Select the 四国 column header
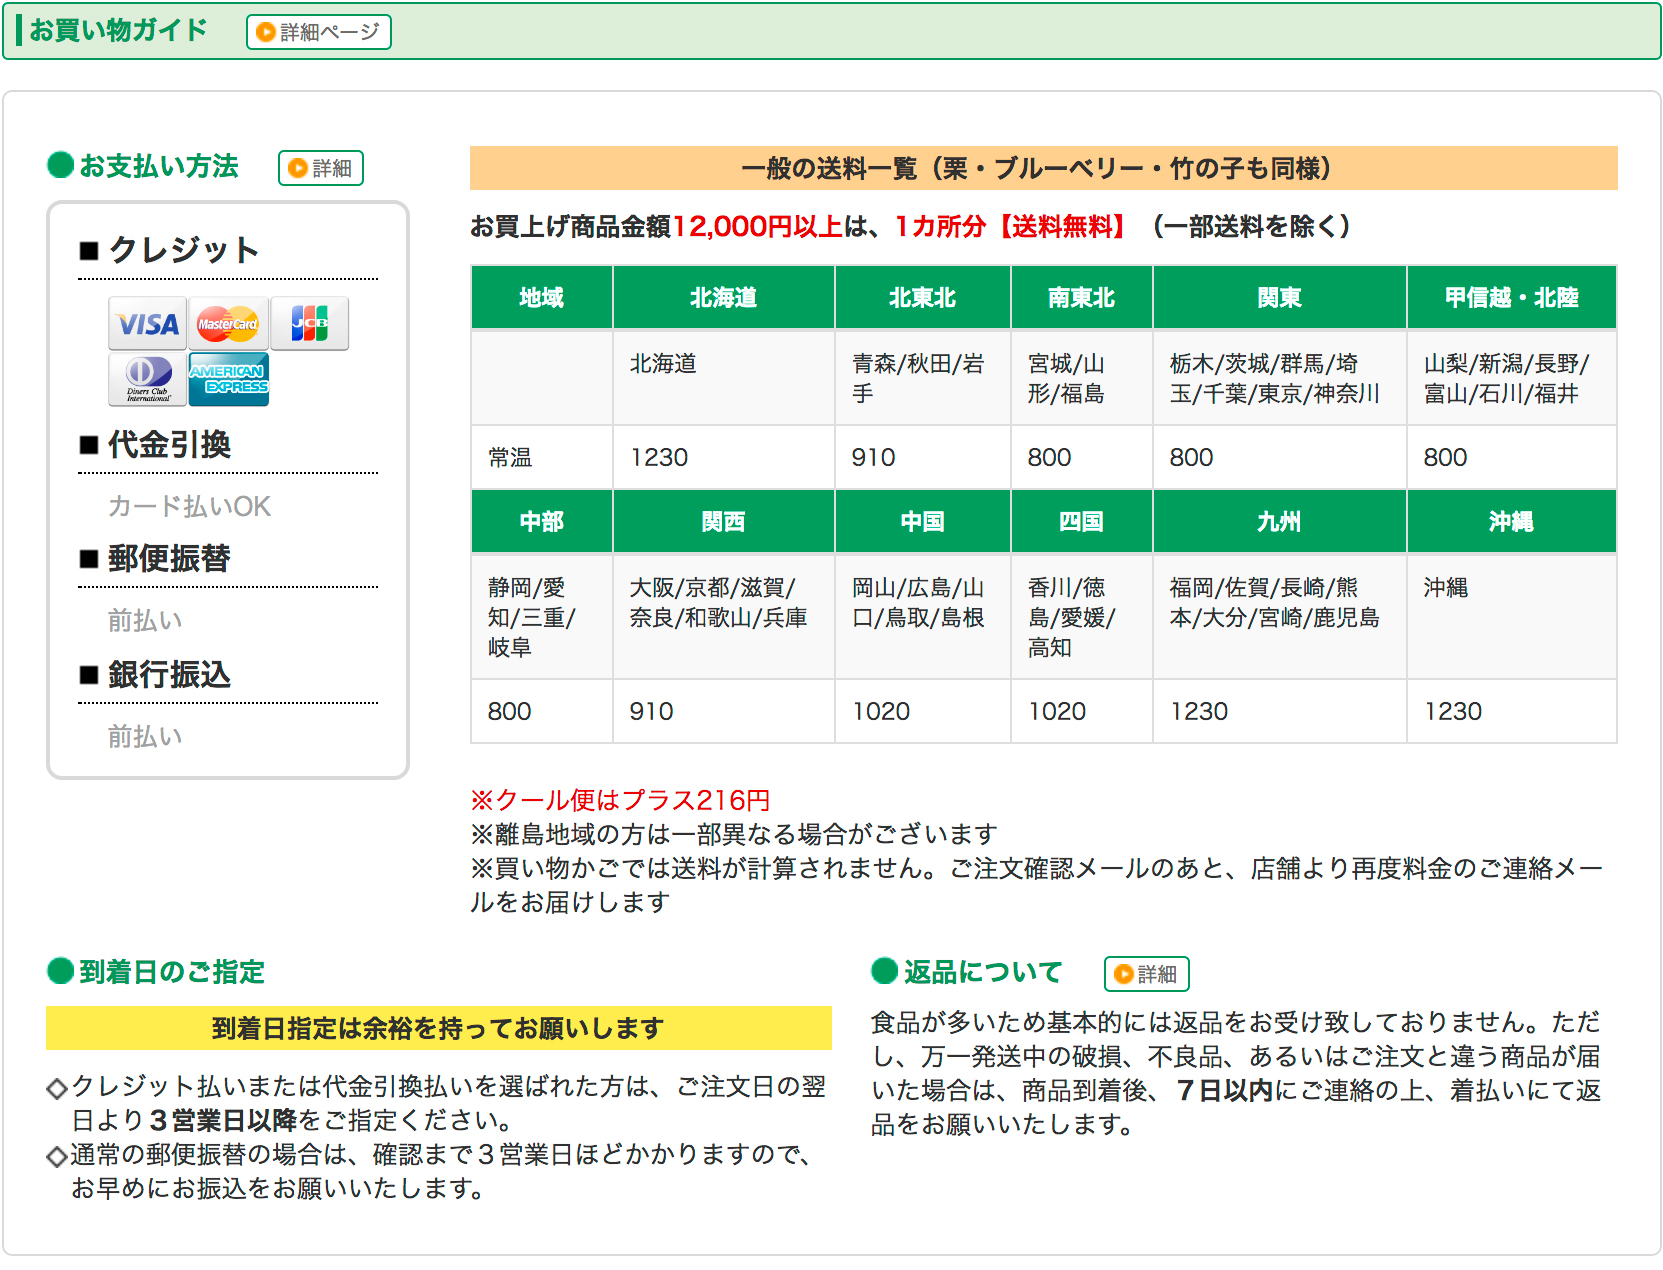Screen dimensions: 1663x1270 pos(1081,521)
